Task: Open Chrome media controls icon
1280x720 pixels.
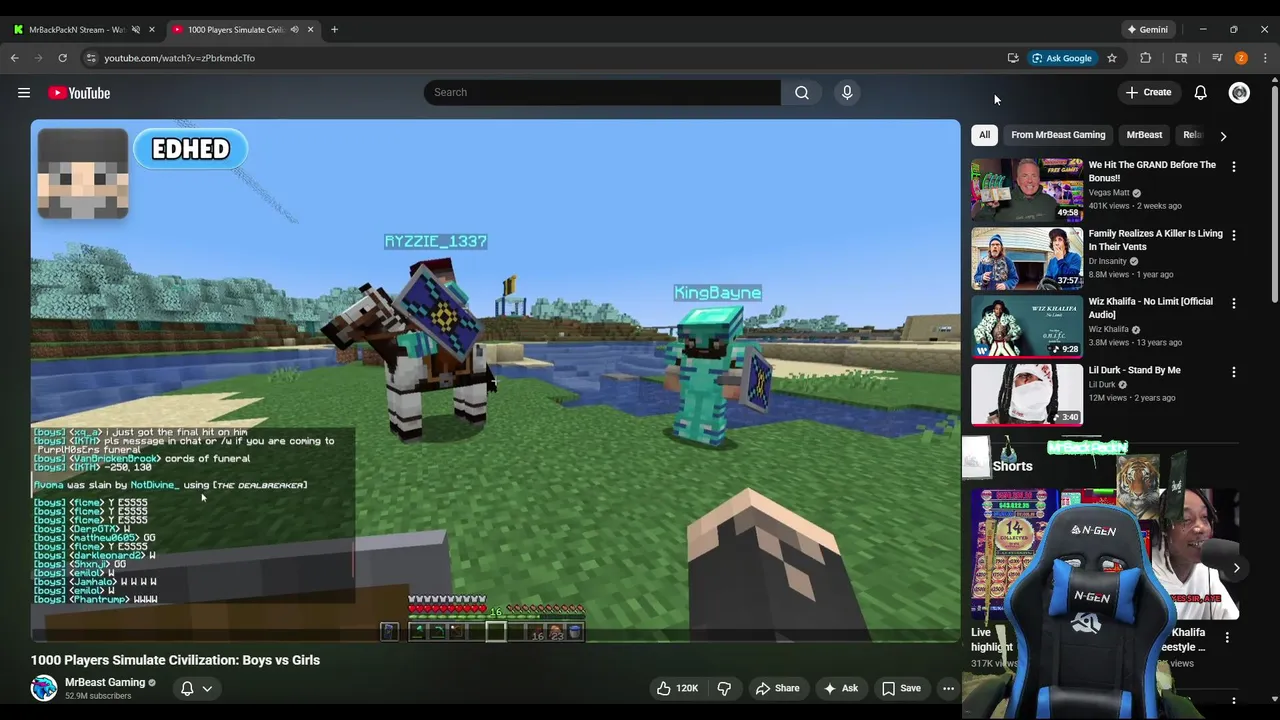Action: click(1217, 58)
